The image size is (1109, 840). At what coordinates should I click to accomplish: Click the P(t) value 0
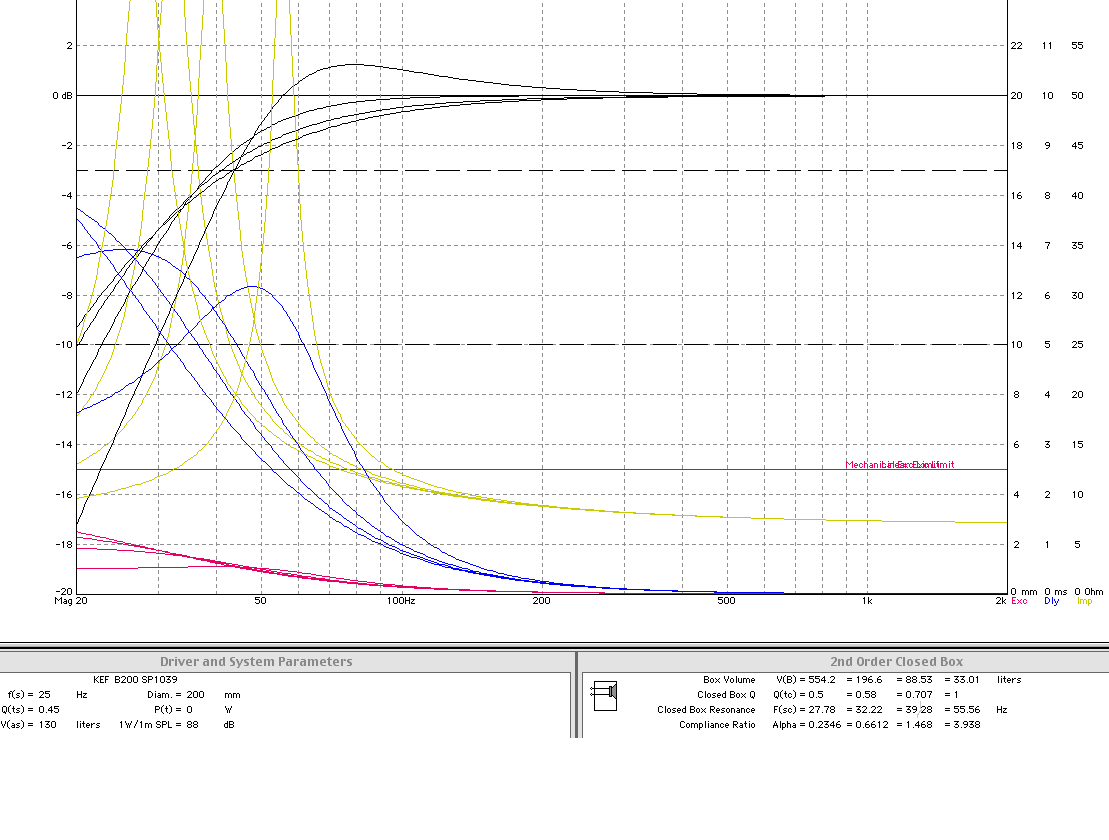coord(190,709)
